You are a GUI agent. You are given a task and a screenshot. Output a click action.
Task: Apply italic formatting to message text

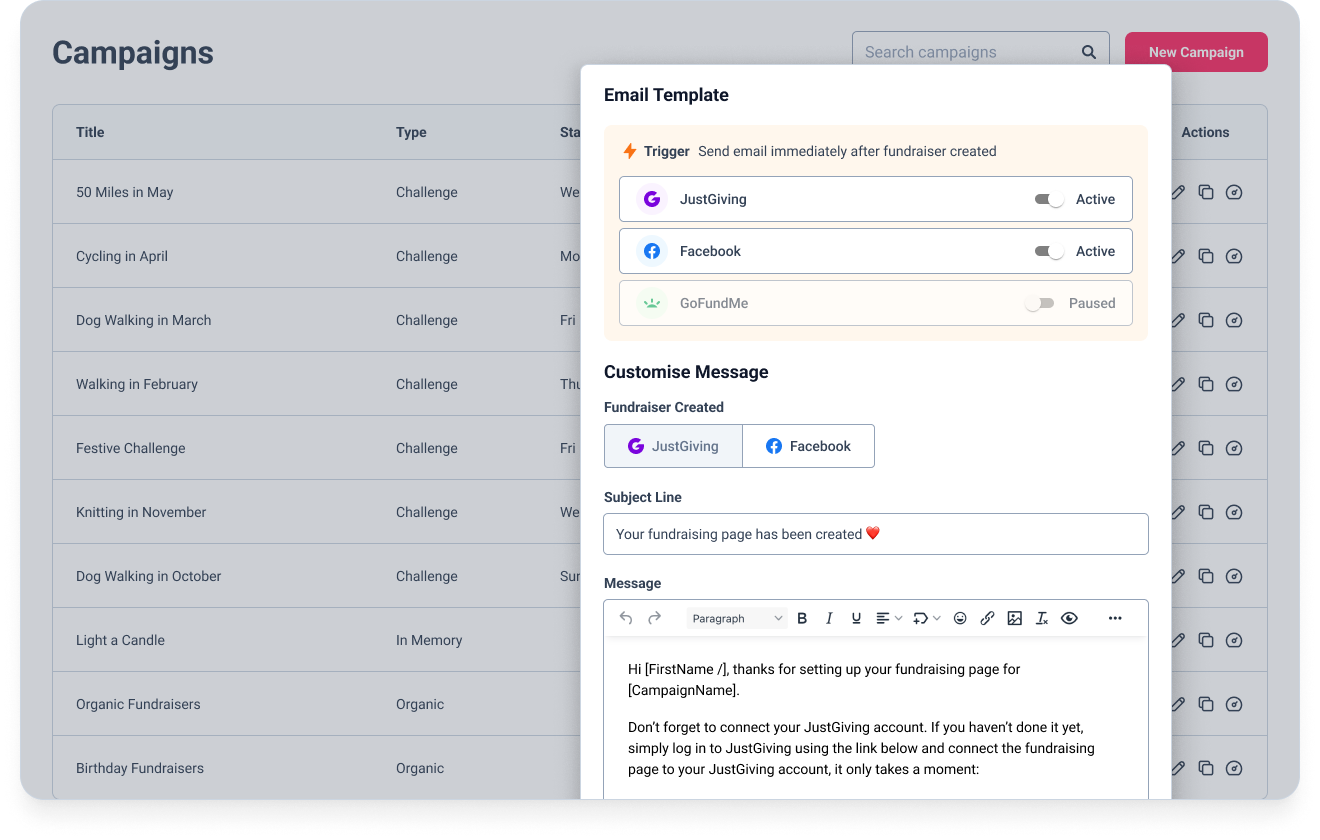[829, 618]
